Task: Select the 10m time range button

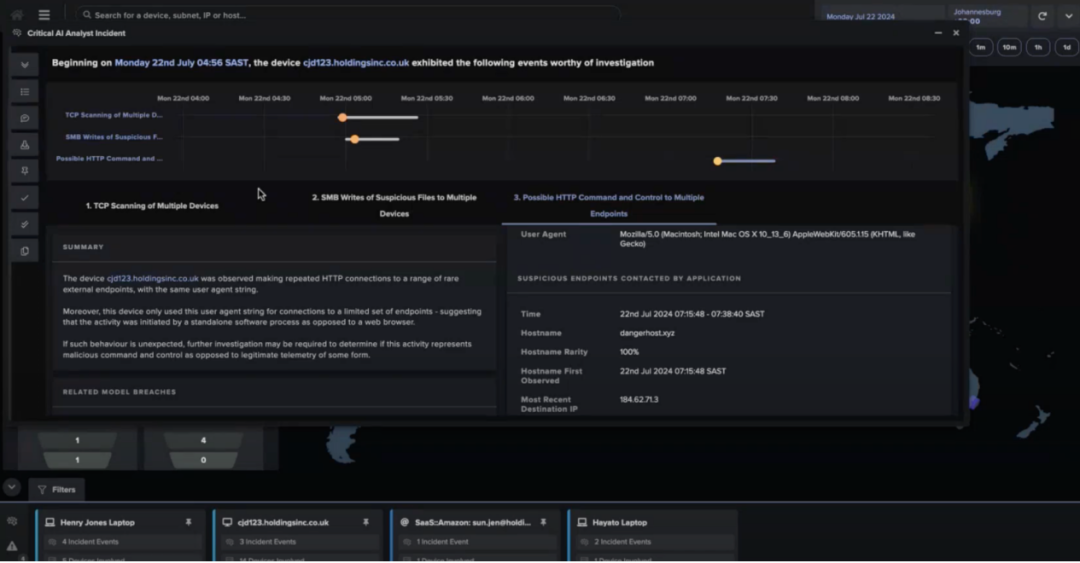Action: (1009, 48)
